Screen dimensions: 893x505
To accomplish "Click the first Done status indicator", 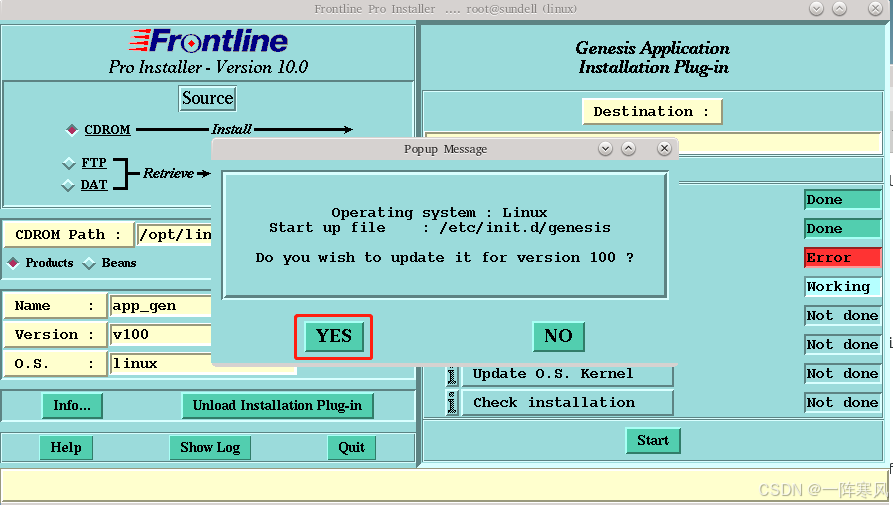I will pos(842,200).
